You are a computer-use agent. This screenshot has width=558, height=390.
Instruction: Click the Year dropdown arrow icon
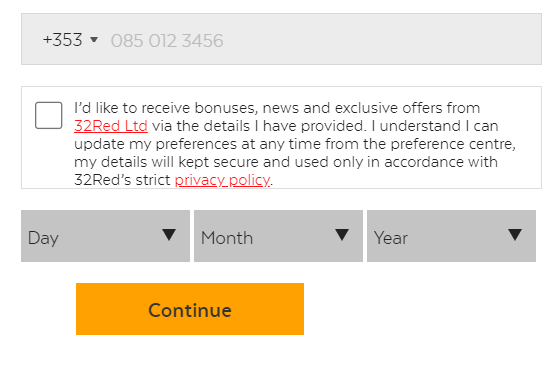point(515,235)
